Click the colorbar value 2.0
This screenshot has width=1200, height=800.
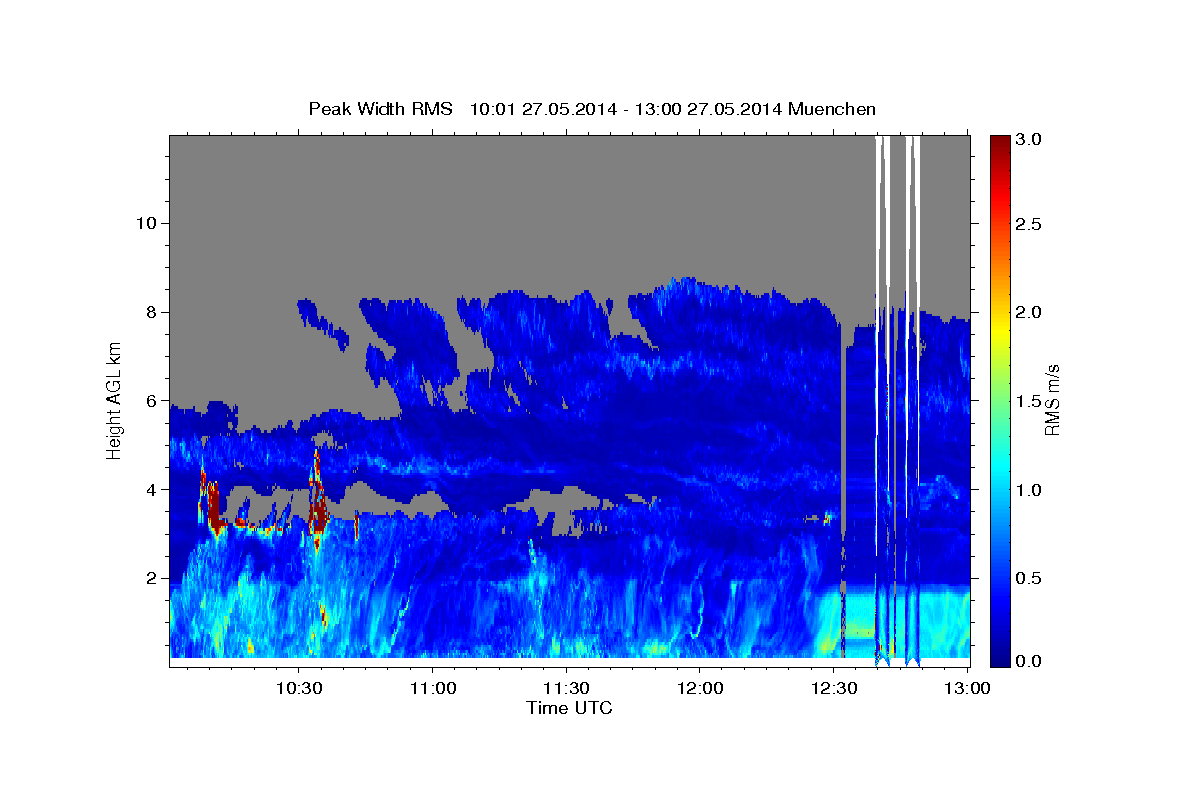[x=1028, y=312]
